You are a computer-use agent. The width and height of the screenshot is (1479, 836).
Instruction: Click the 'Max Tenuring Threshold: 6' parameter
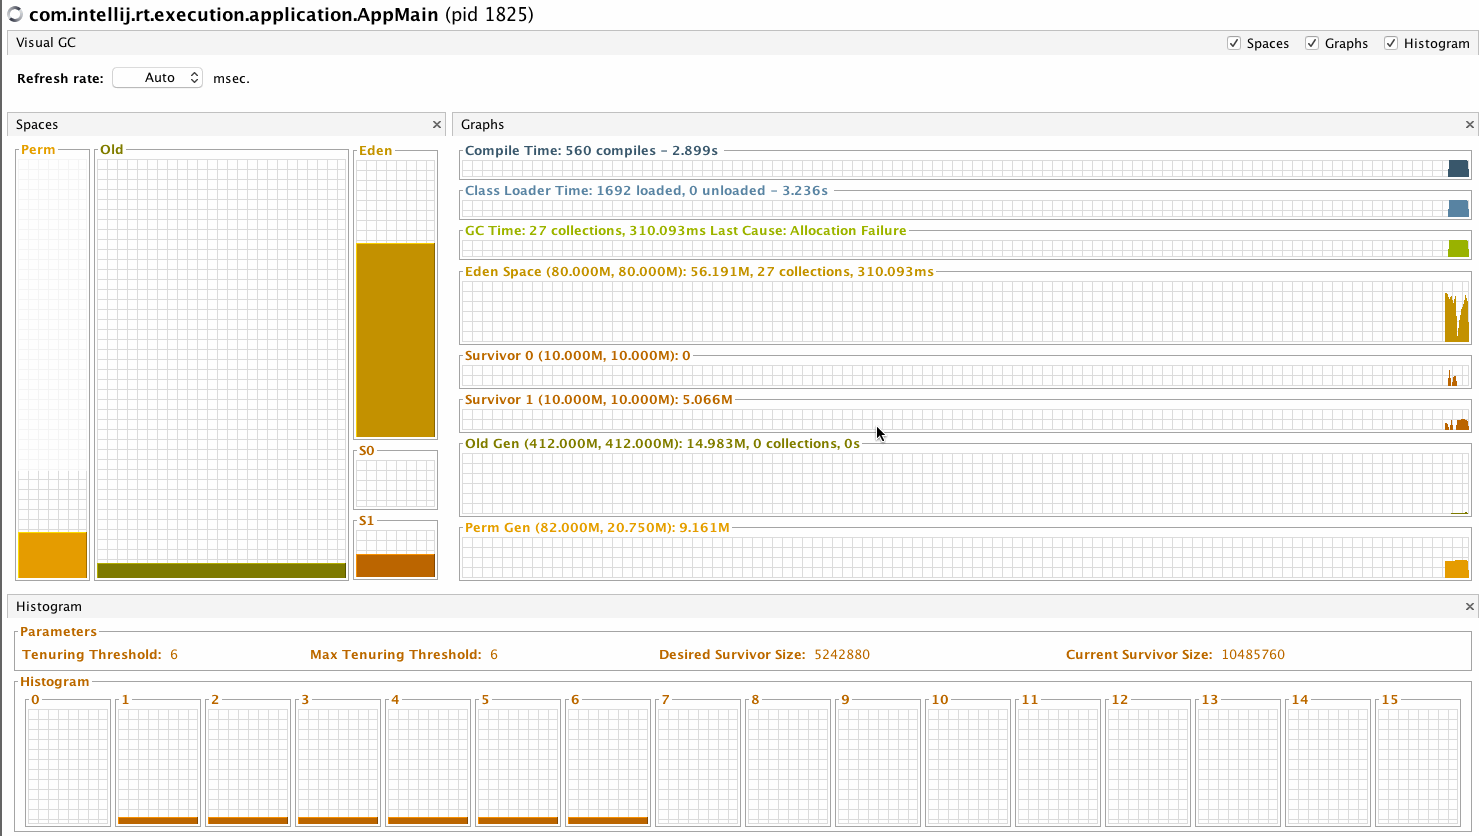404,655
